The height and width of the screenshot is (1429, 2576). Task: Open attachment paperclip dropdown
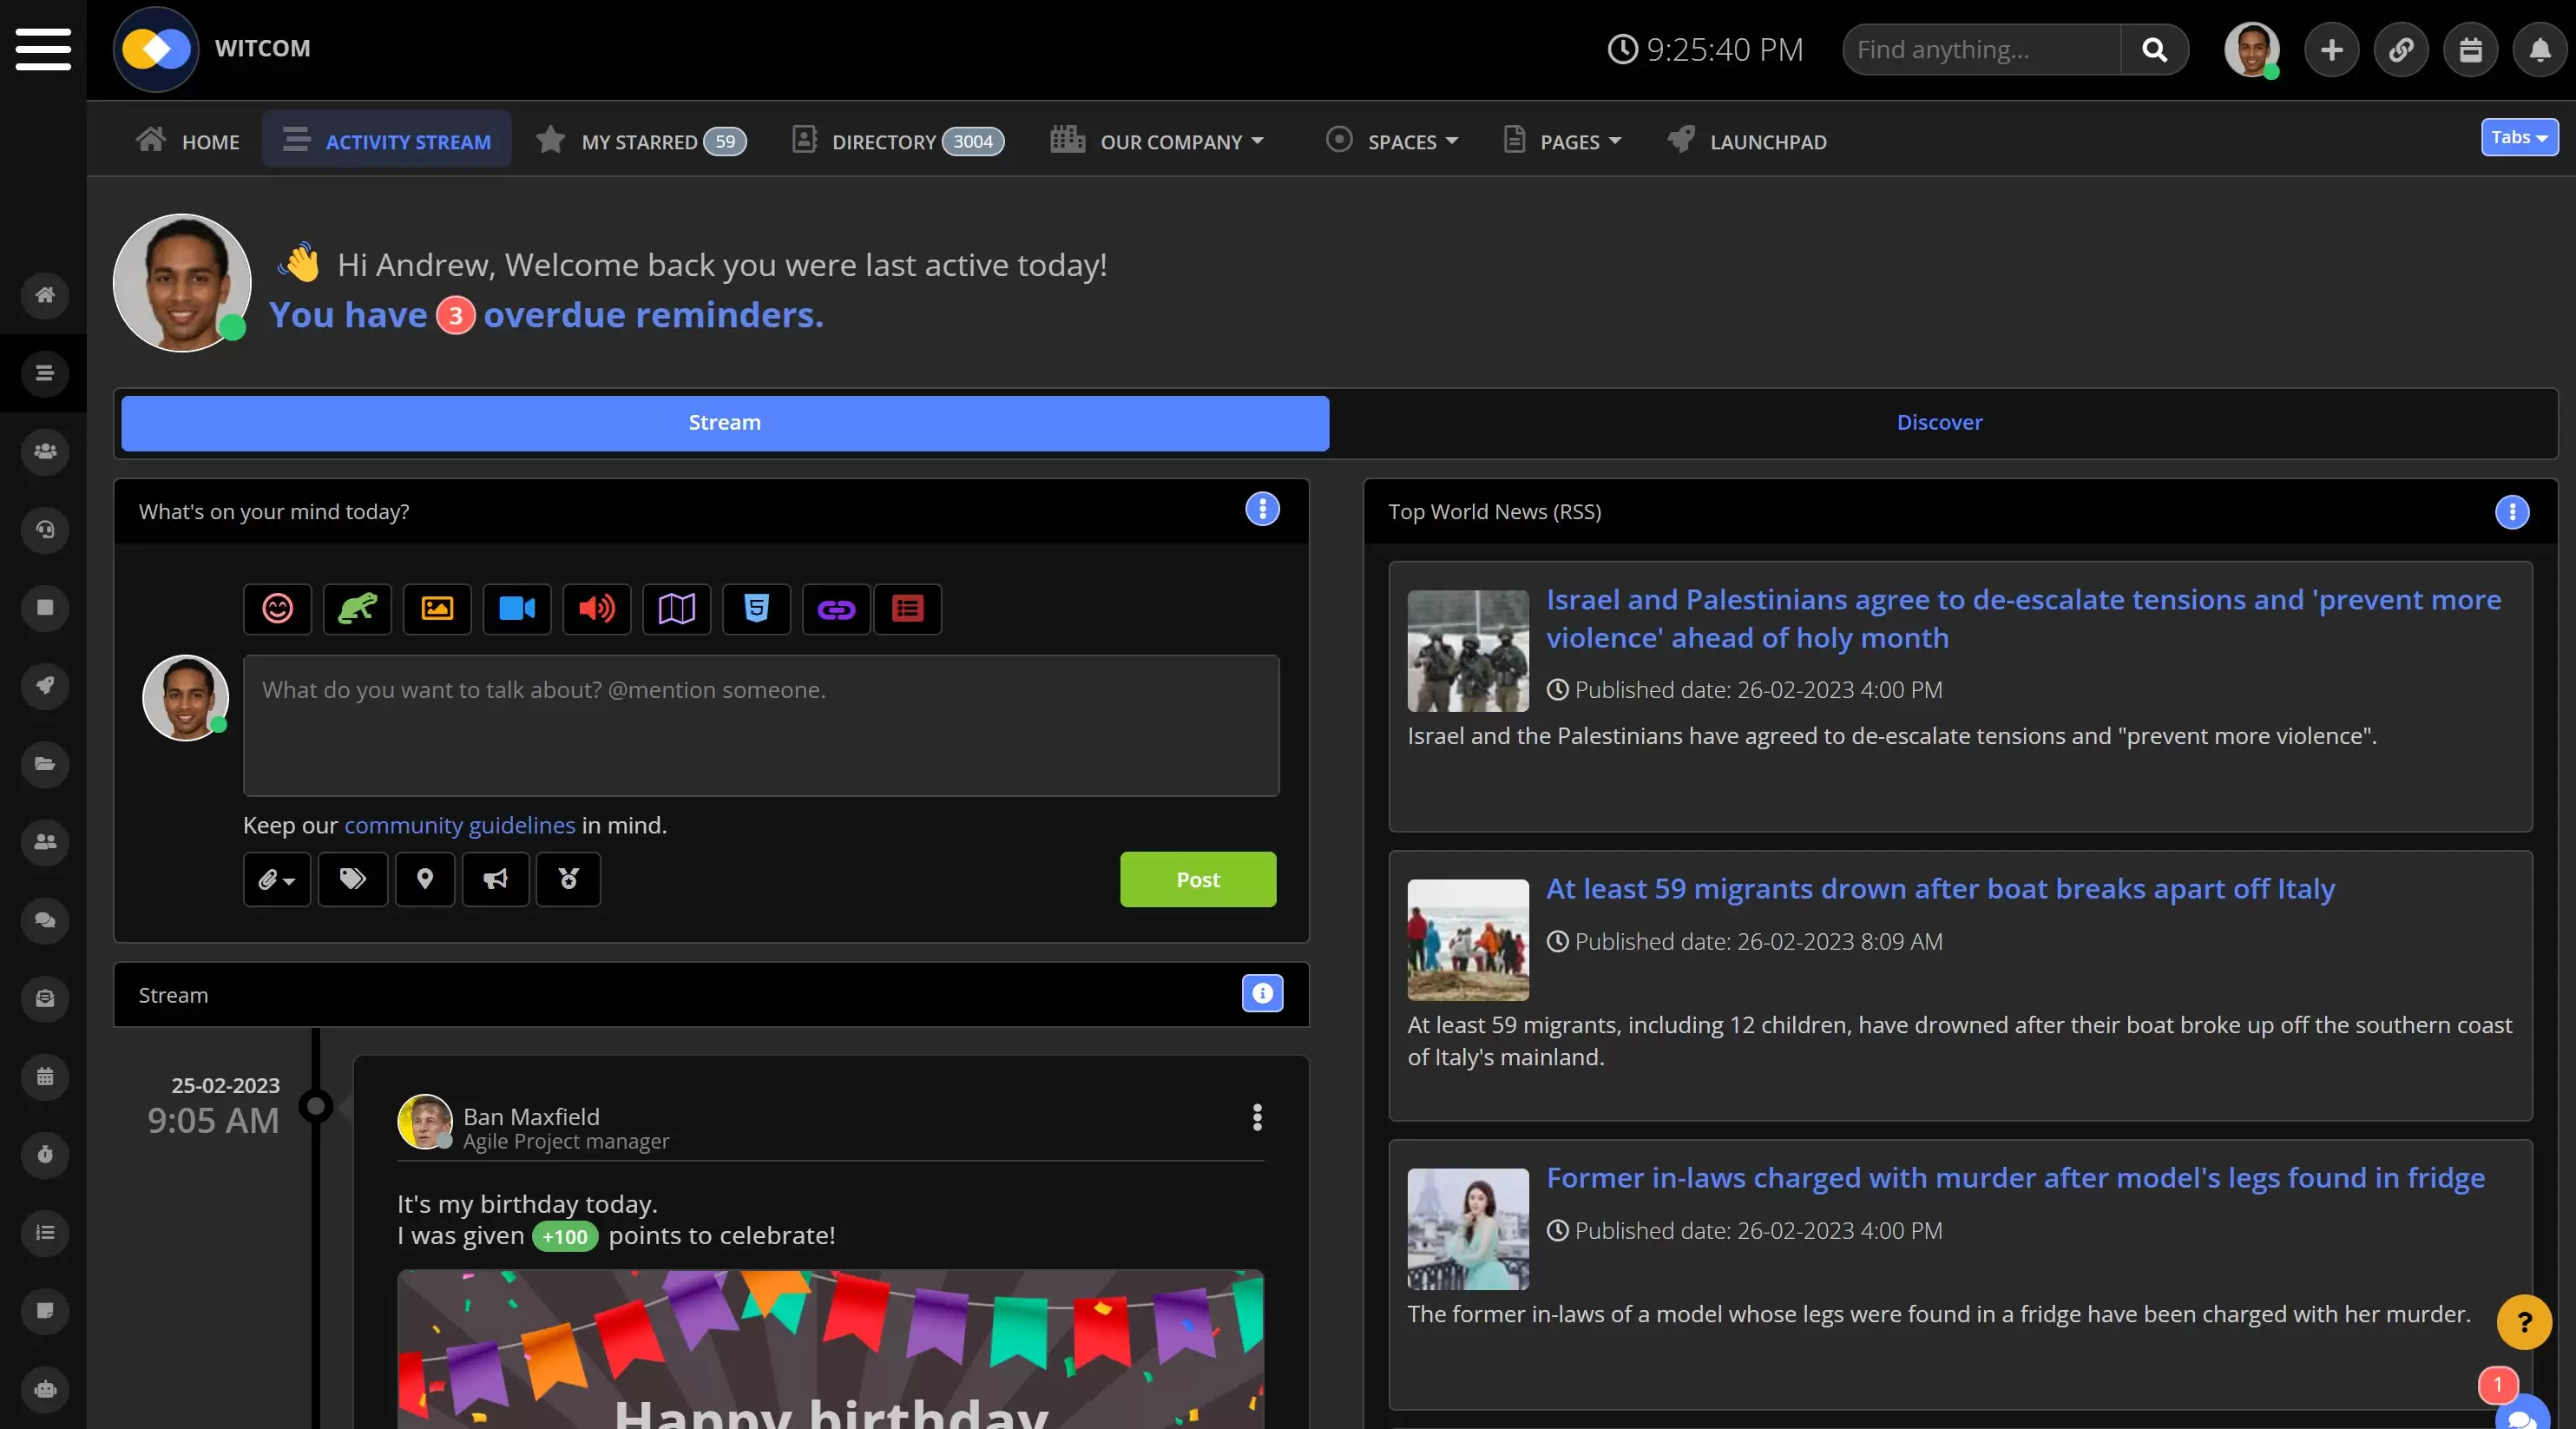pyautogui.click(x=277, y=879)
